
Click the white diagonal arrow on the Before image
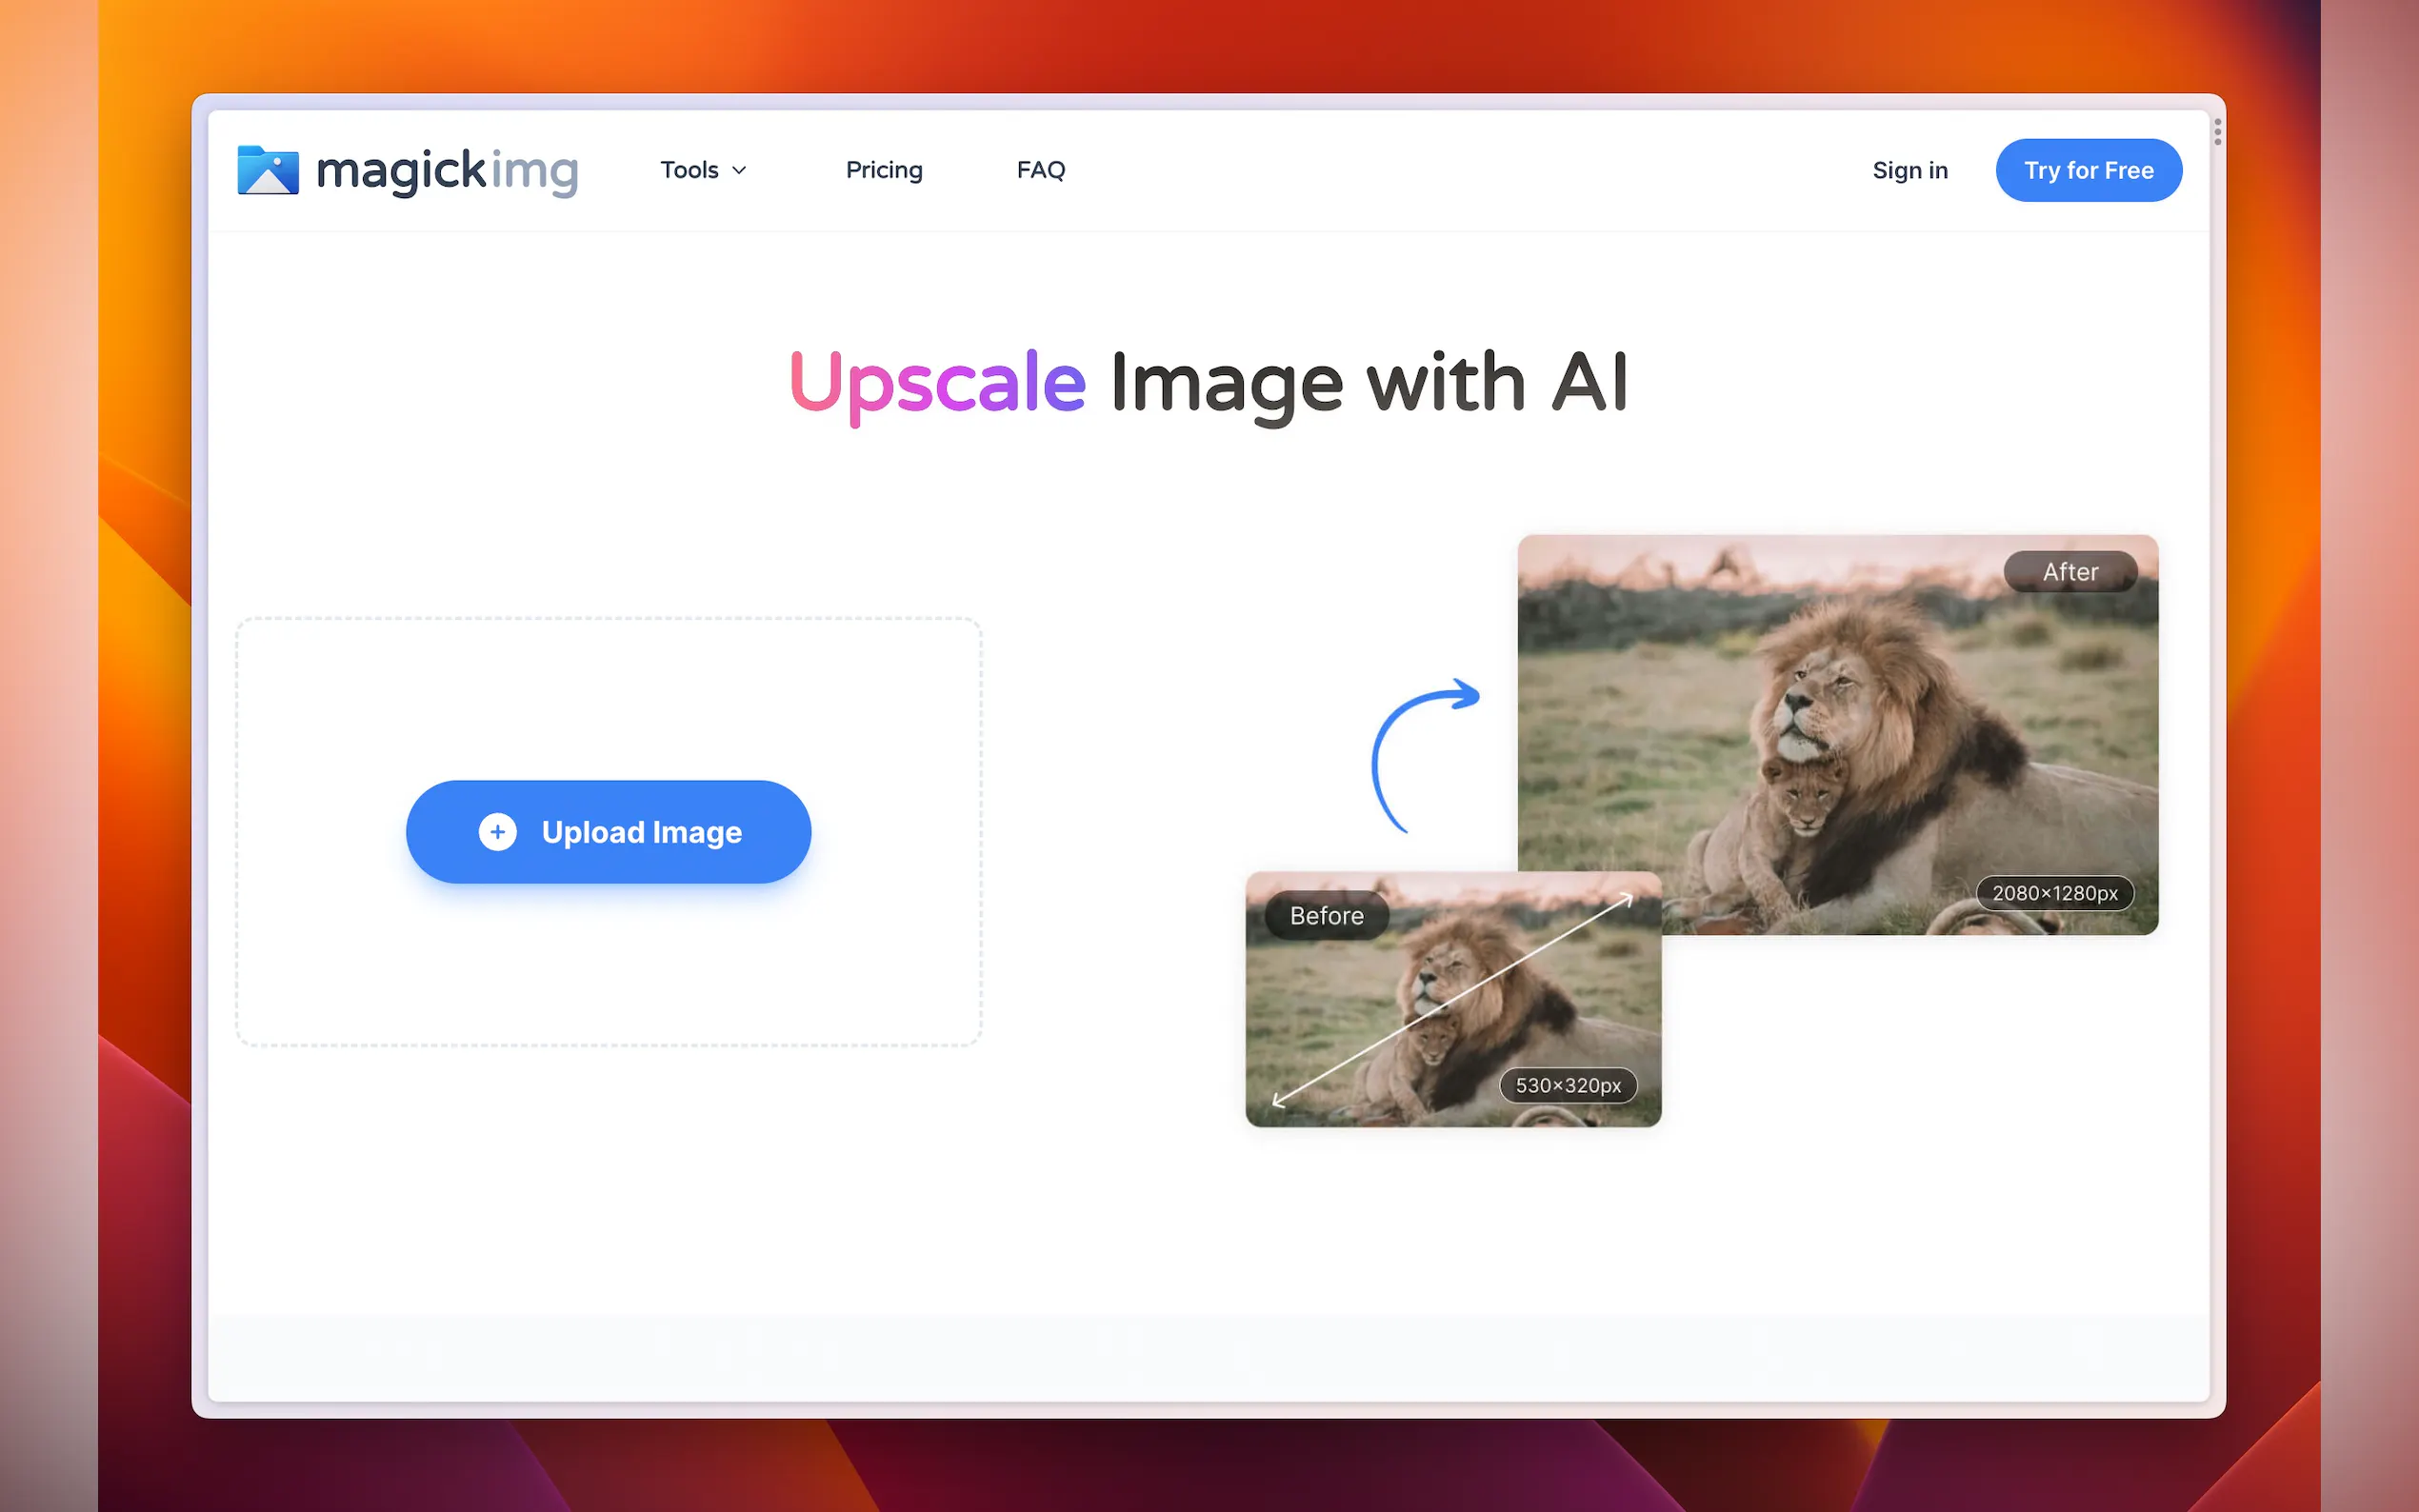1452,1000
